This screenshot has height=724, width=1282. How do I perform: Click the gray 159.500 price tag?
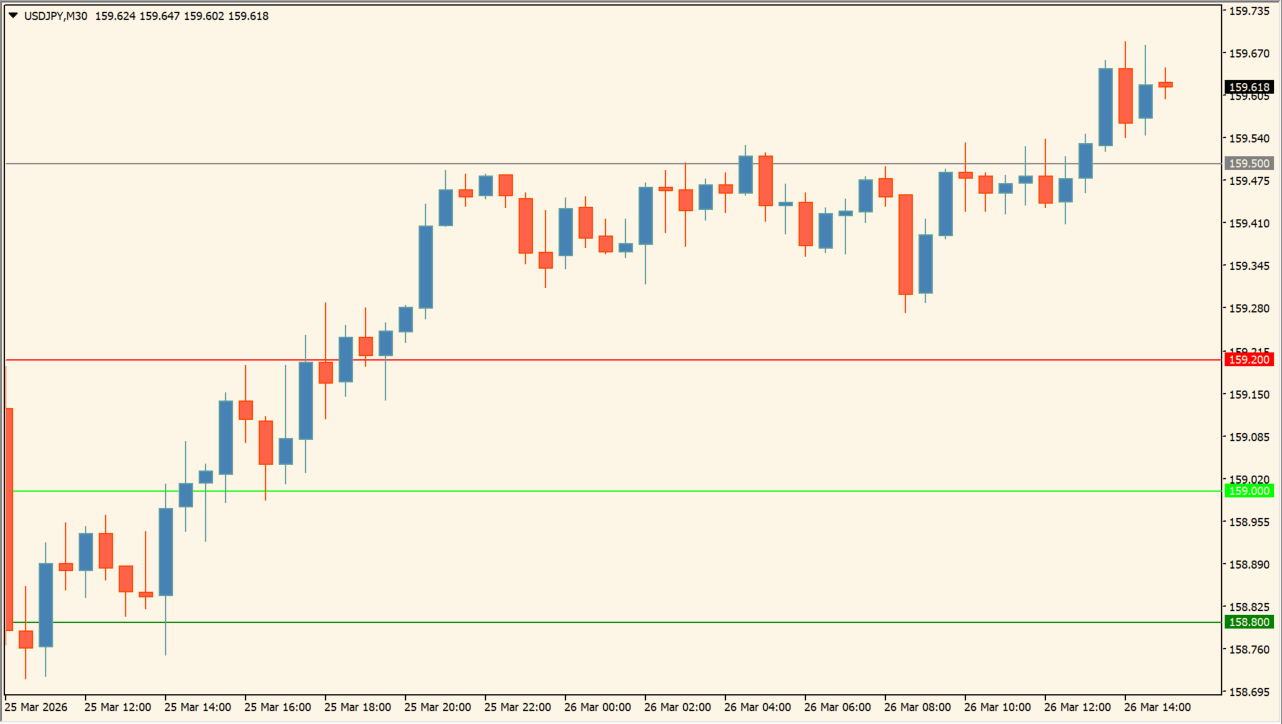coord(1249,163)
